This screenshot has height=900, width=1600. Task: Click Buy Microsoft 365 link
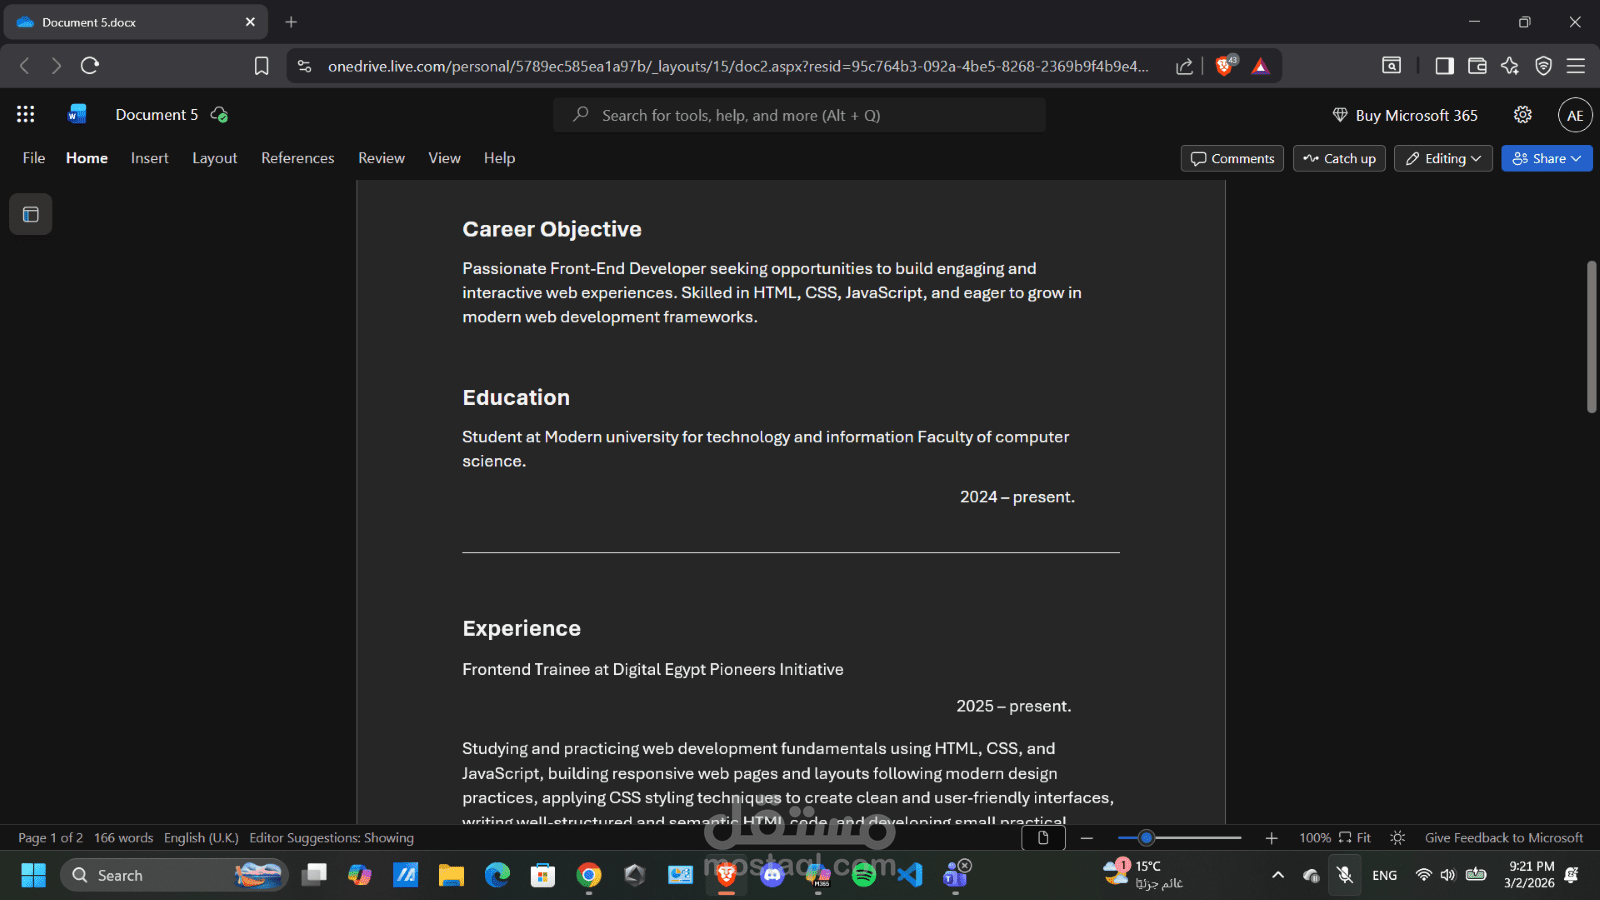1405,115
